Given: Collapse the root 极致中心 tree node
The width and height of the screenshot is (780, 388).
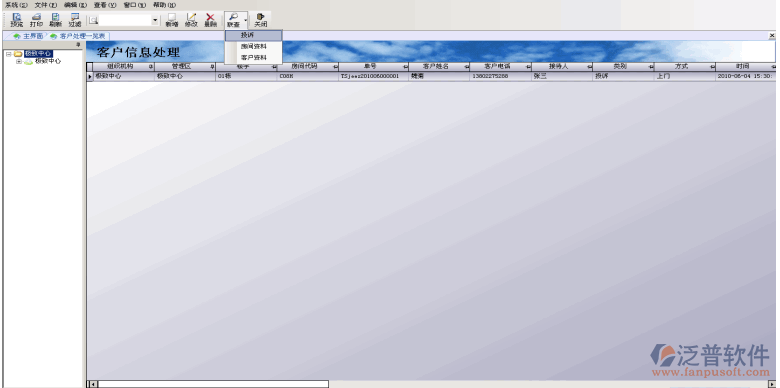Looking at the screenshot, I should pyautogui.click(x=8, y=54).
